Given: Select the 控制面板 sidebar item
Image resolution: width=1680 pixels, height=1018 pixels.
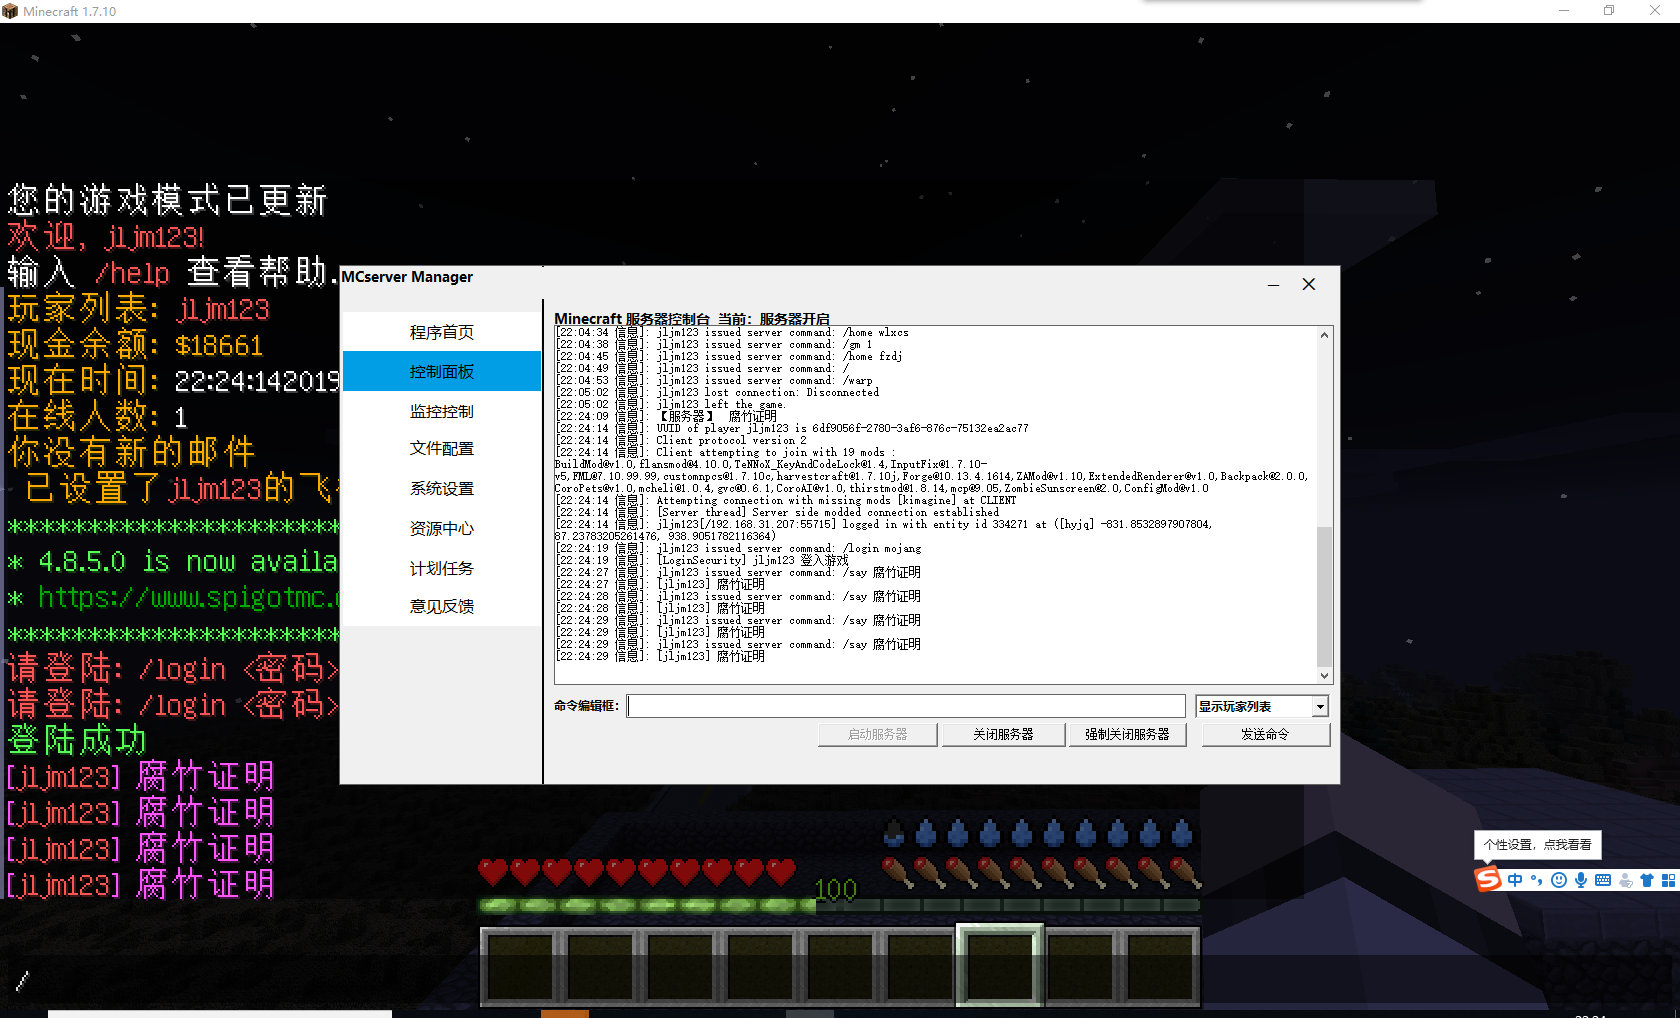Looking at the screenshot, I should [x=441, y=371].
